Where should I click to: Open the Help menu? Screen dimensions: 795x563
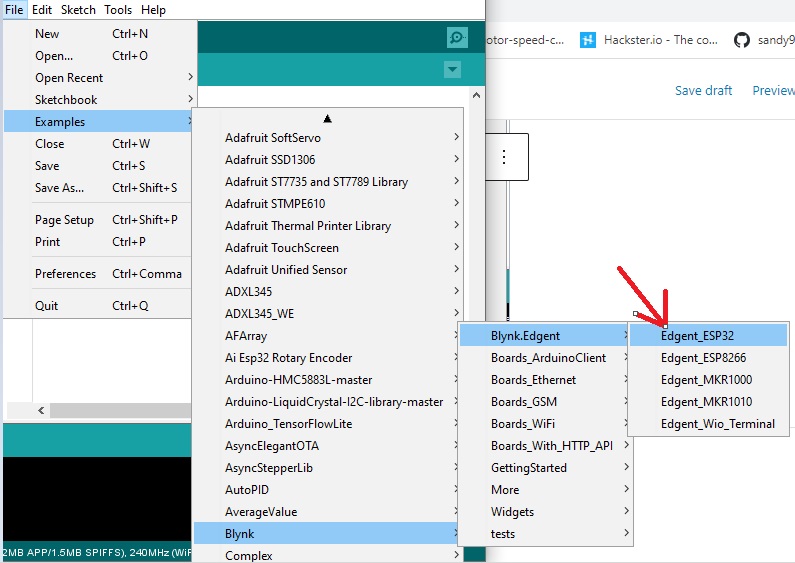153,10
